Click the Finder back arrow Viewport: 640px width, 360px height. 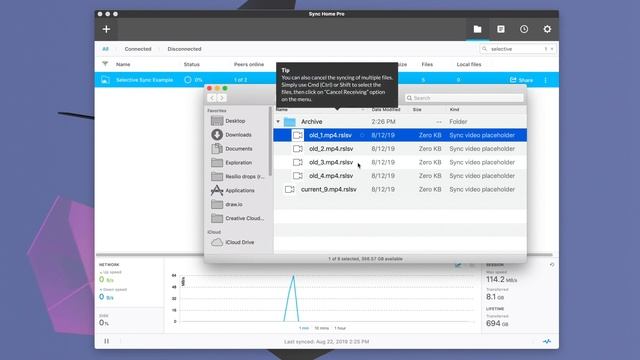[x=211, y=98]
